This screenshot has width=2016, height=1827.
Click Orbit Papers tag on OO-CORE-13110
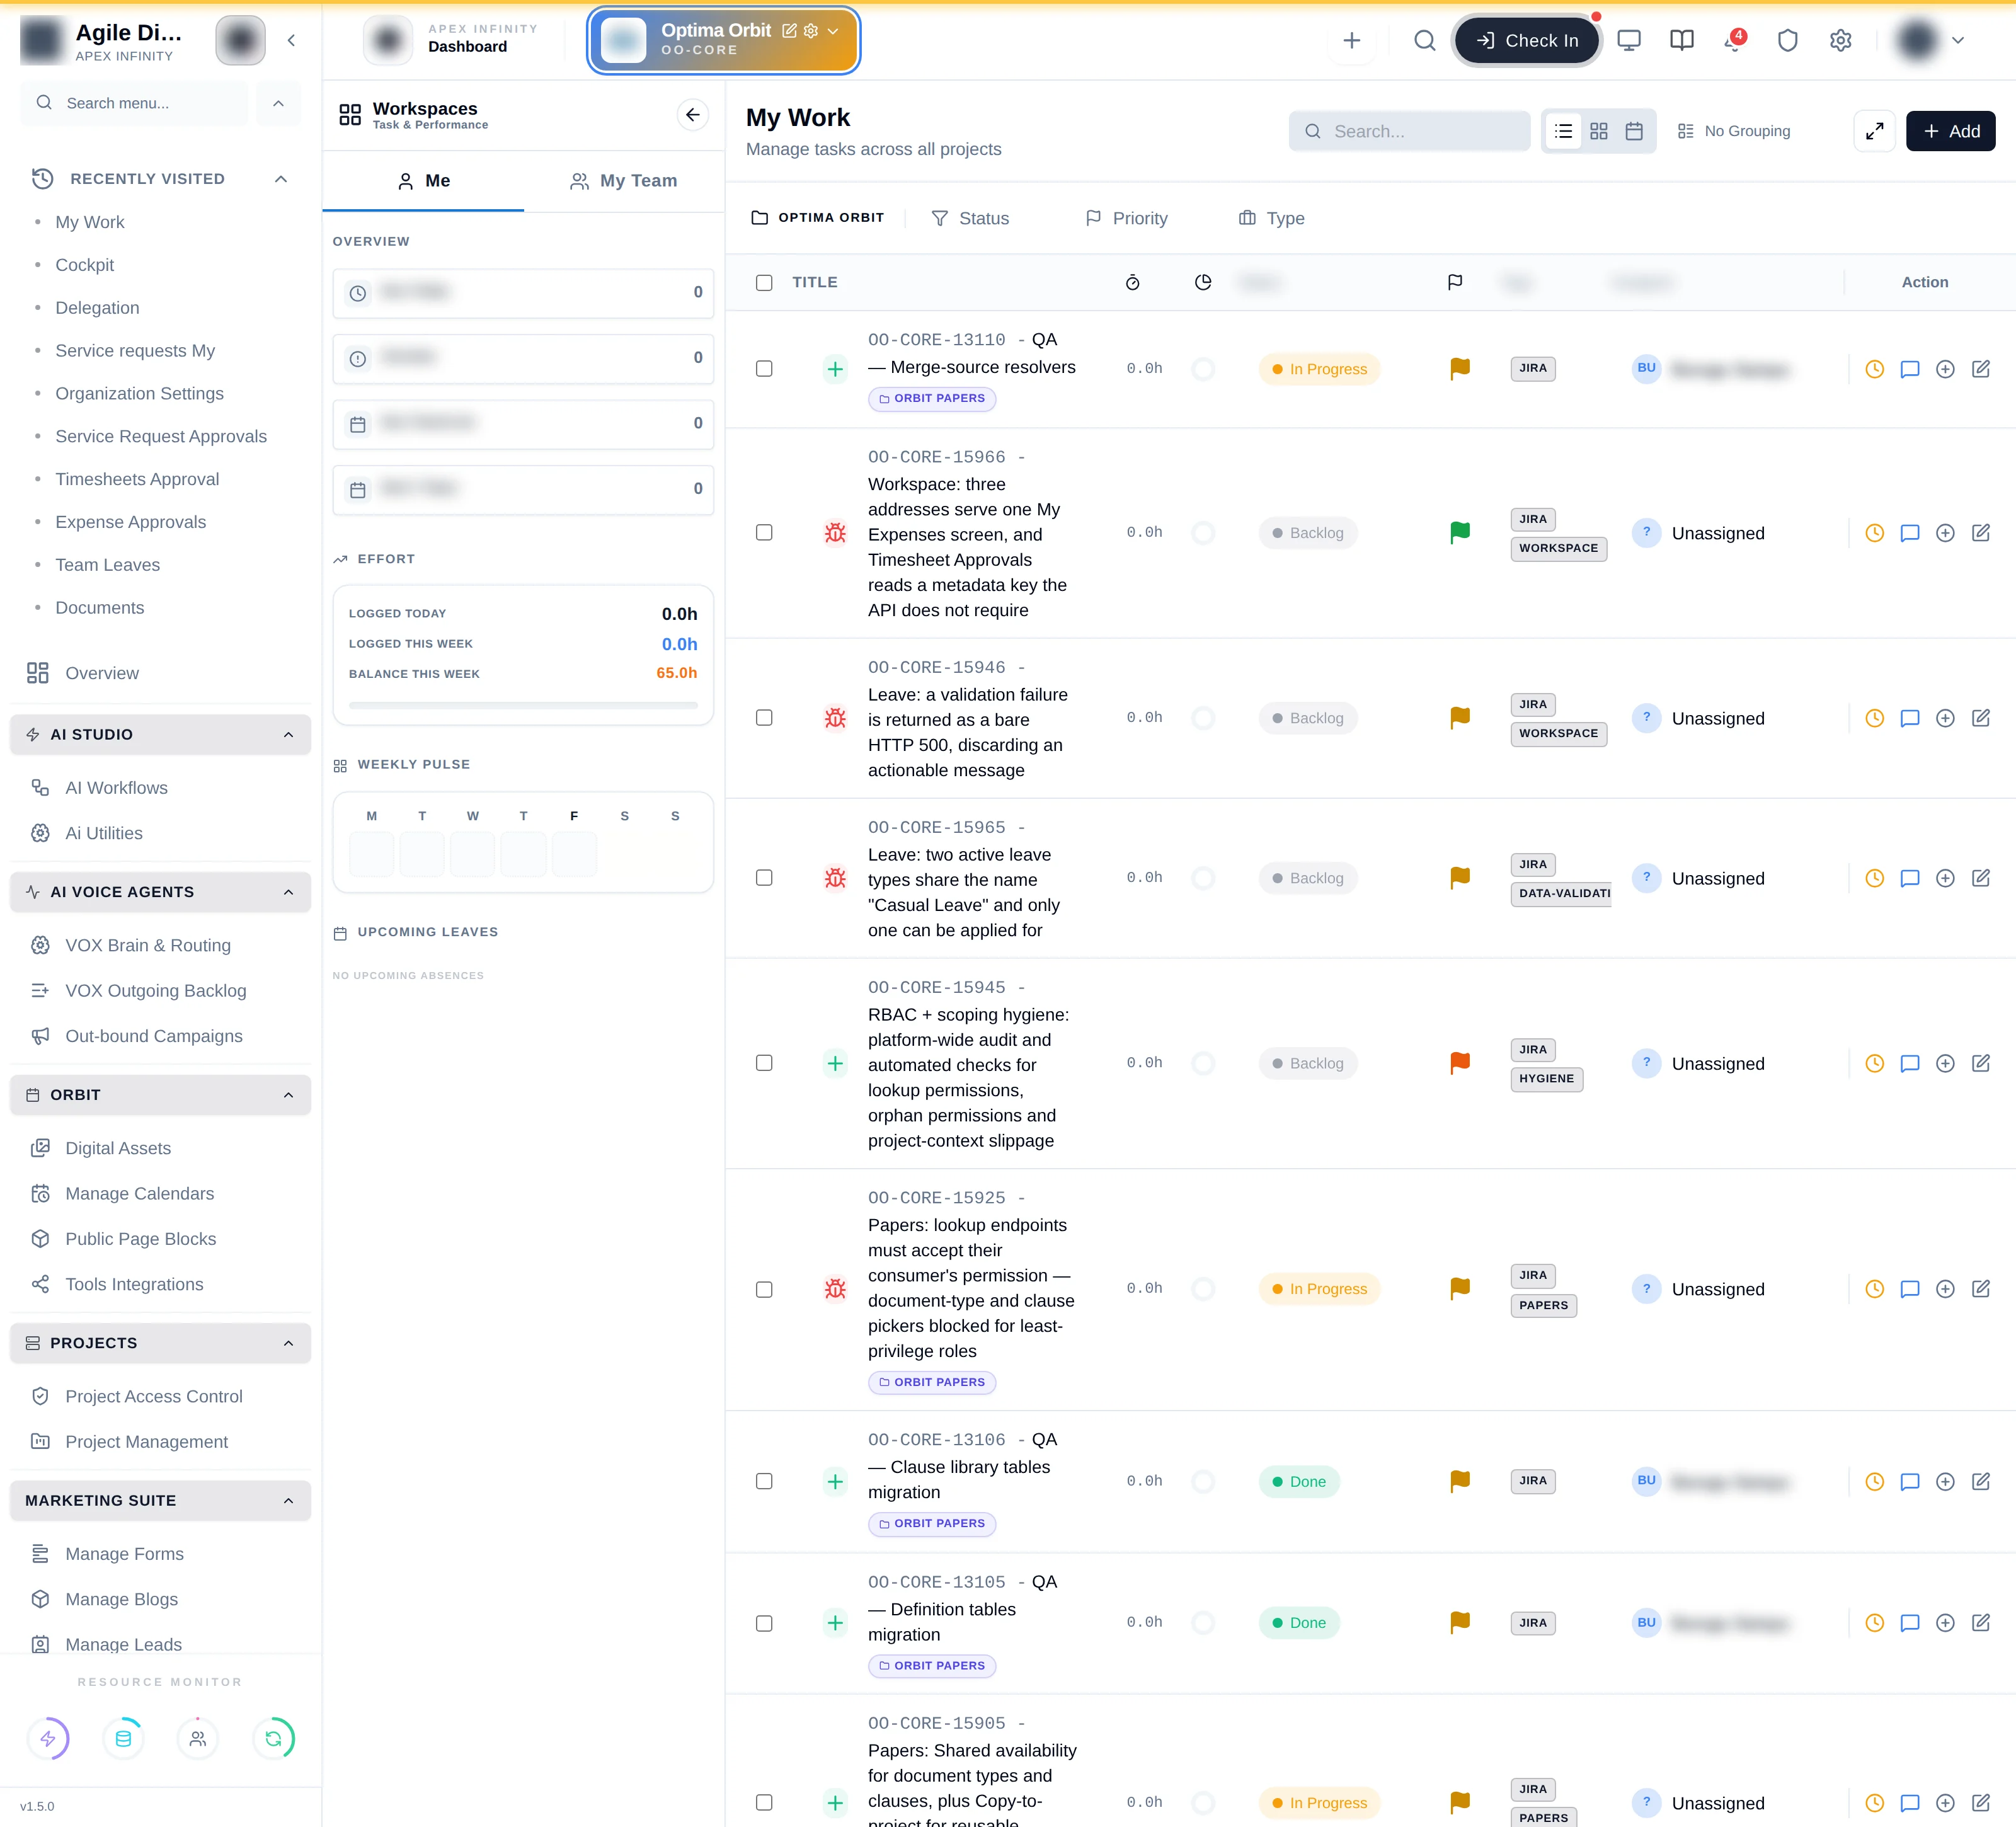(x=932, y=398)
